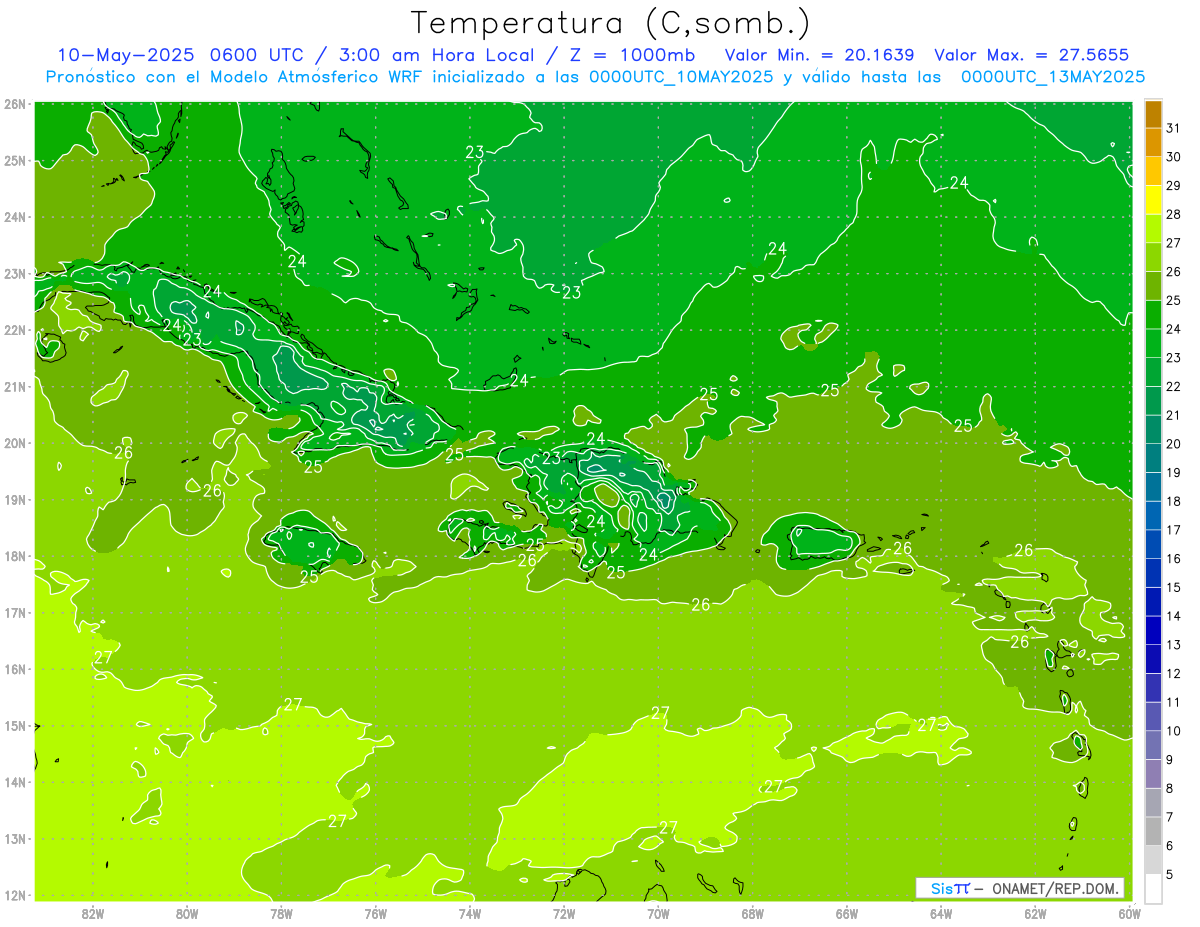The height and width of the screenshot is (927, 1200).
Task: Click the "62W" longitude axis label
Action: 1035,912
